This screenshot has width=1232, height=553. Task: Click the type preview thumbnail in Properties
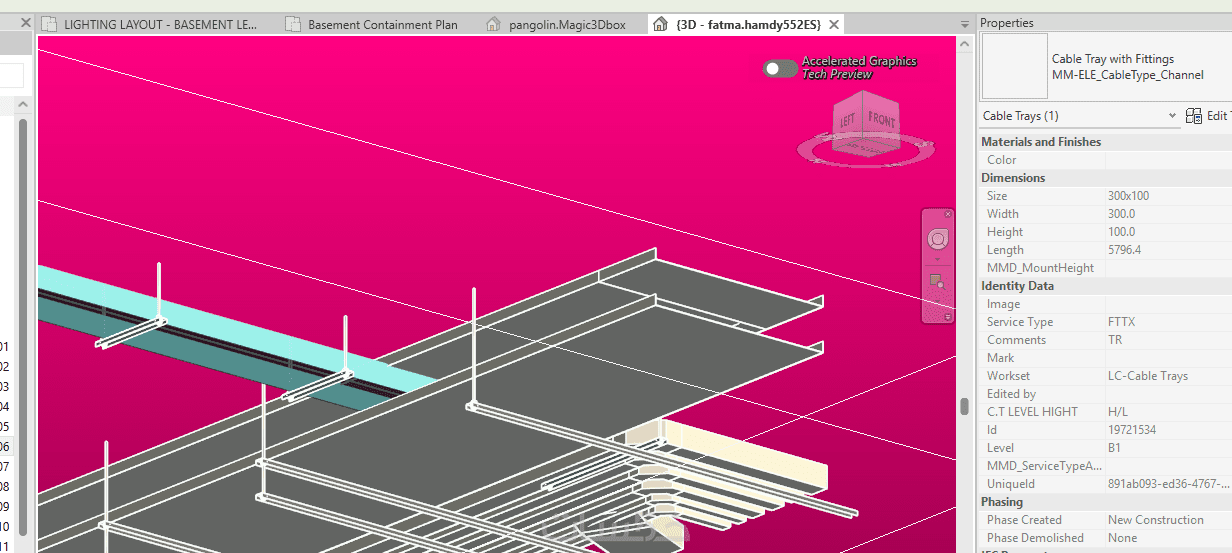[x=1014, y=67]
